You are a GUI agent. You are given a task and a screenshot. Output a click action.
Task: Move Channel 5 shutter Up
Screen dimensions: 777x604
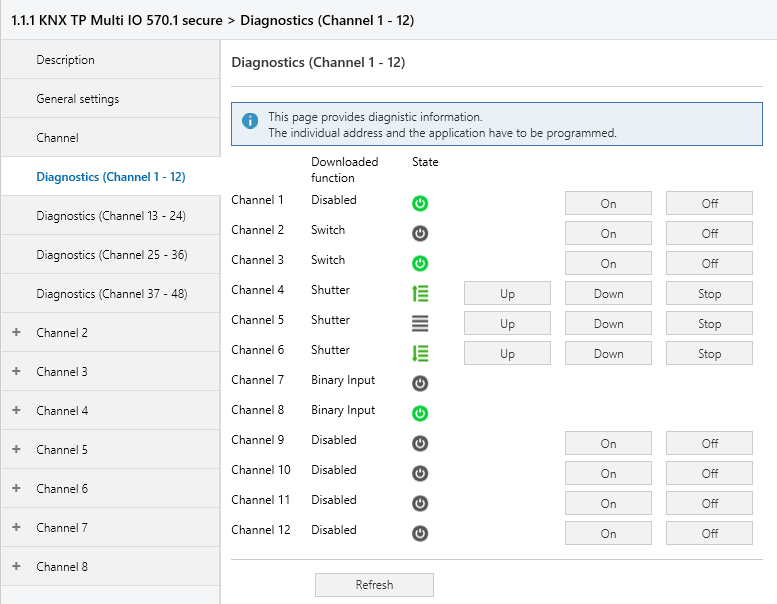507,323
